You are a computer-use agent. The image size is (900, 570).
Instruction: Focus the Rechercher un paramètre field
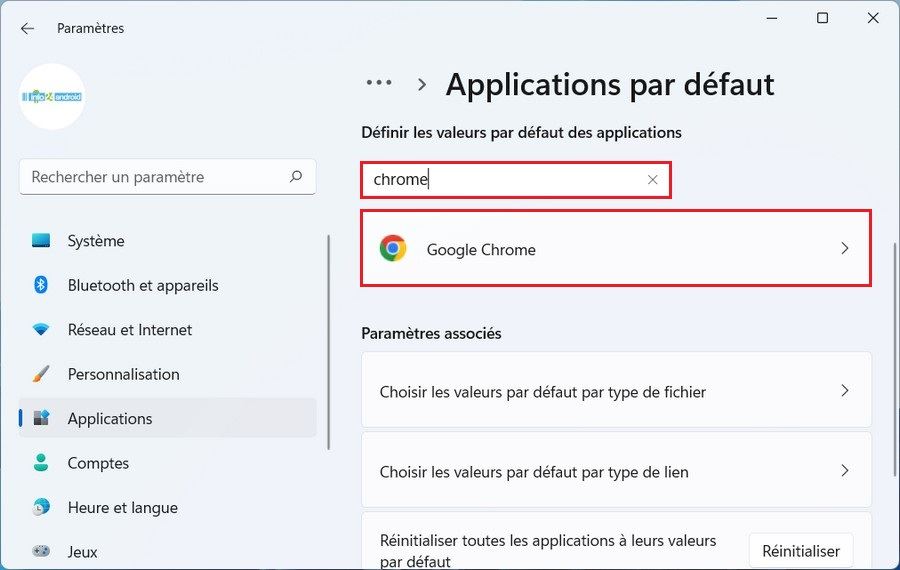click(168, 177)
